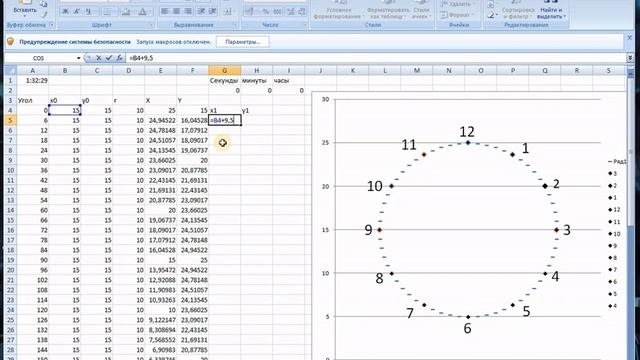Image resolution: width=640 pixels, height=360 pixels.
Task: Open the Clear eraser tool in Editing
Action: [492, 15]
